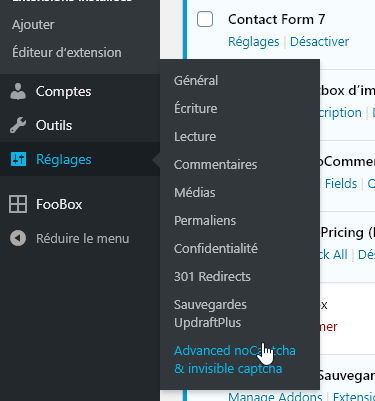
Task: Open the Général settings submenu item
Action: pos(196,81)
